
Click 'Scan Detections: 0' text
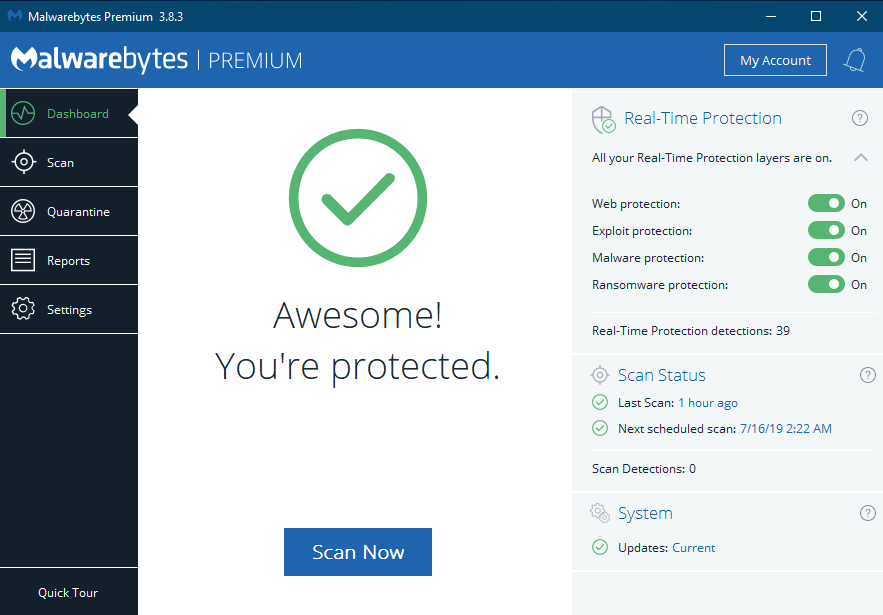coord(644,469)
